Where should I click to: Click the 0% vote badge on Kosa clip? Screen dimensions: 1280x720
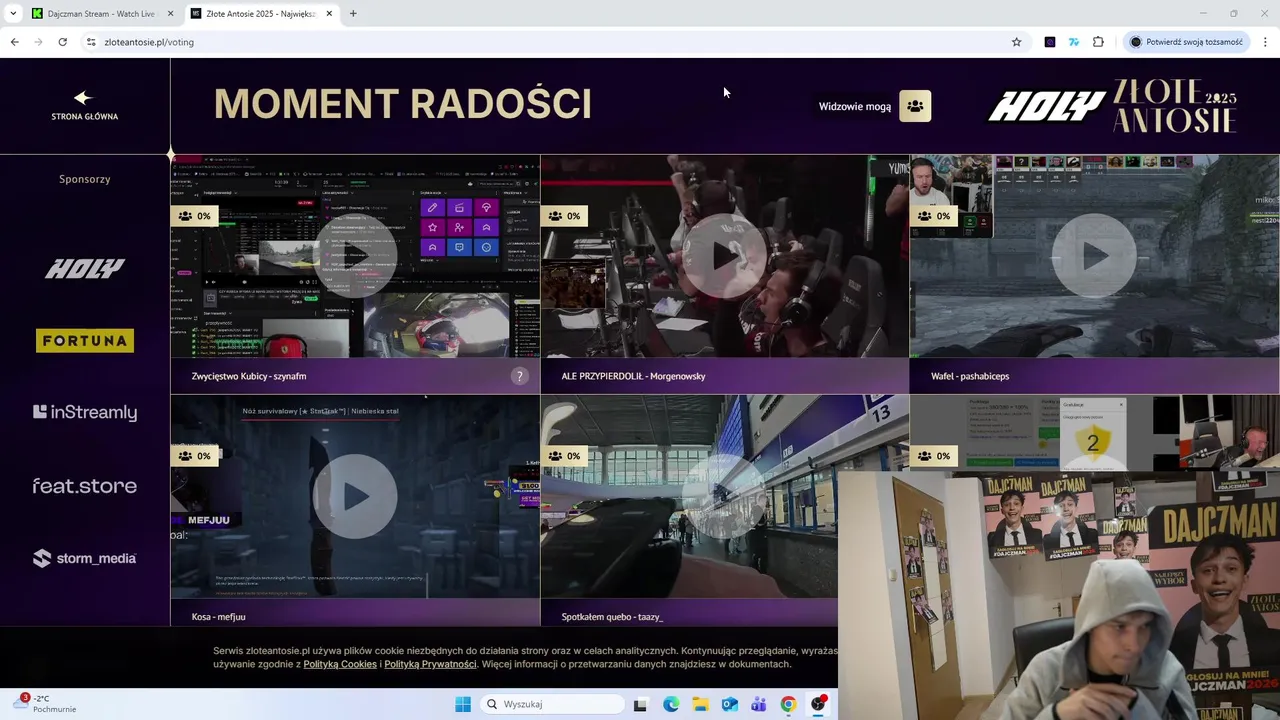(x=195, y=456)
